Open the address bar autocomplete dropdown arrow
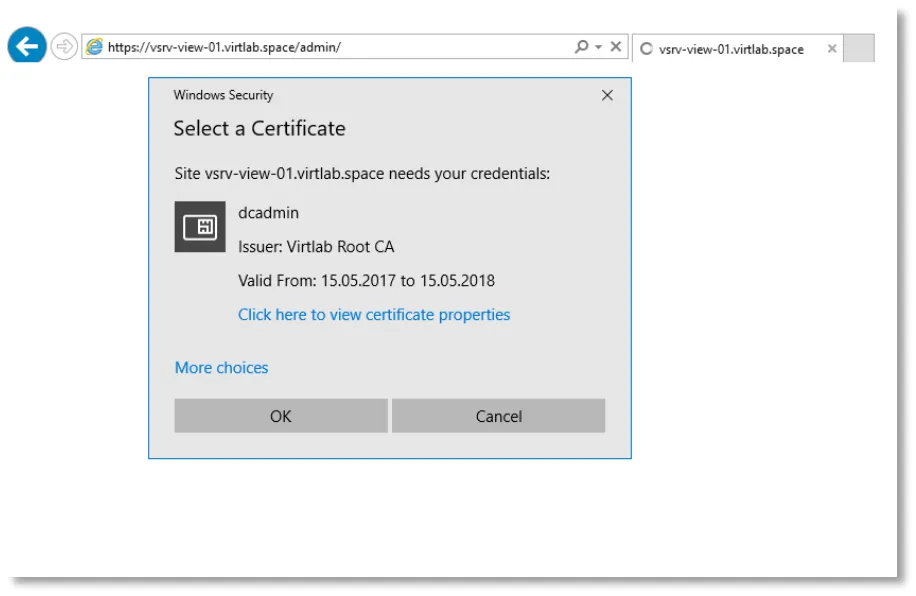Image resolution: width=916 pixels, height=596 pixels. click(x=598, y=47)
